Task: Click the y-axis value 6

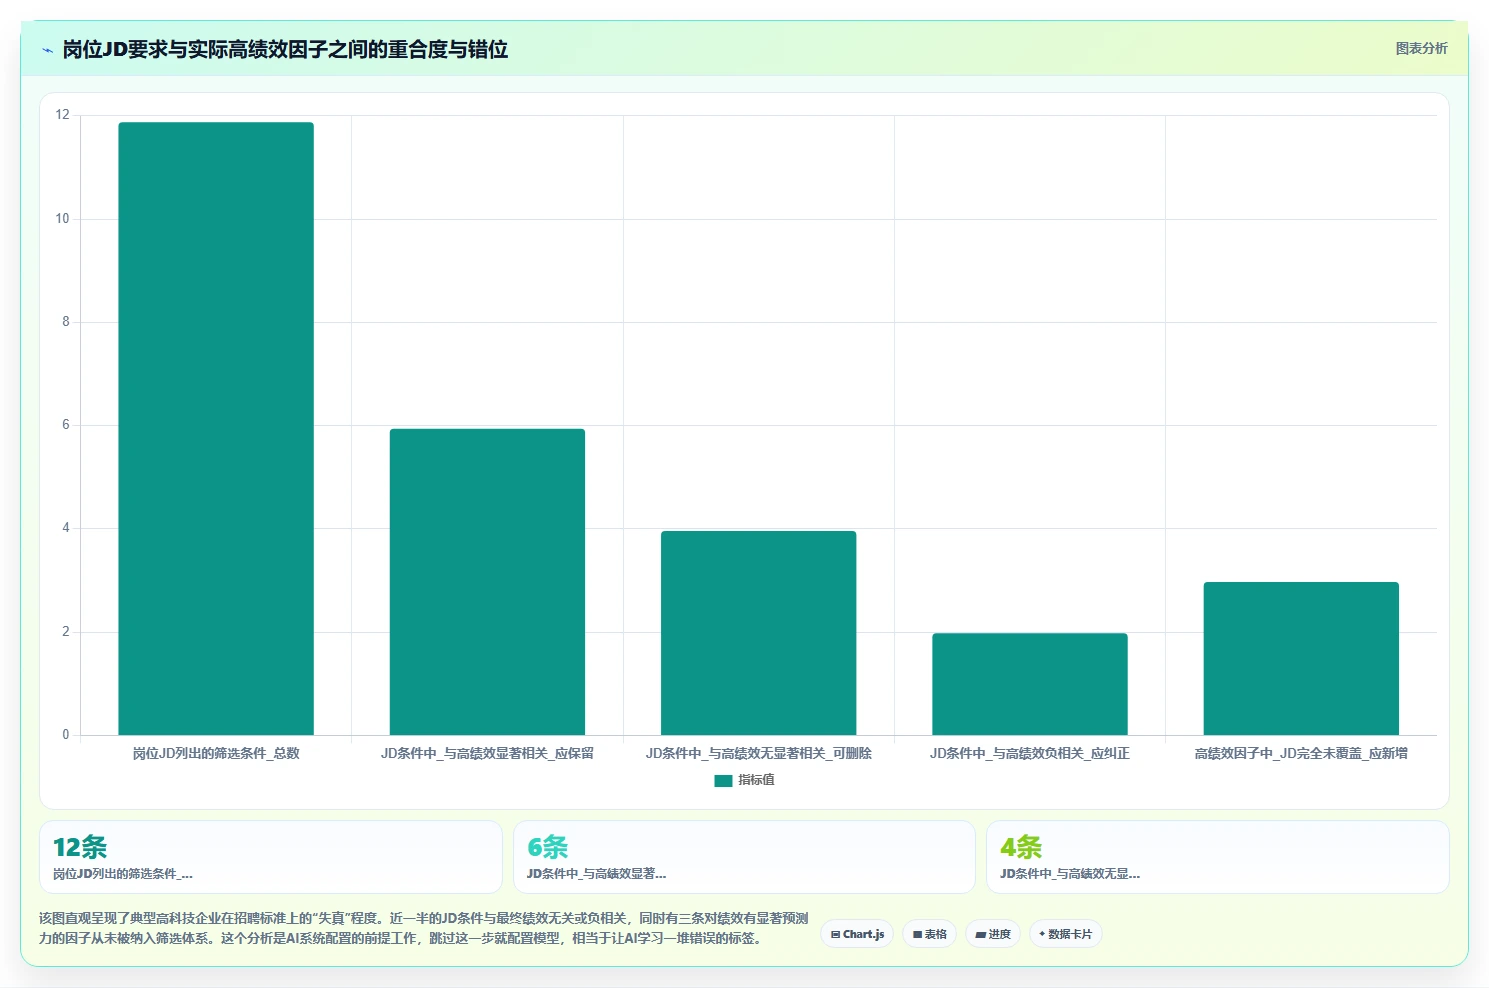Action: [66, 425]
